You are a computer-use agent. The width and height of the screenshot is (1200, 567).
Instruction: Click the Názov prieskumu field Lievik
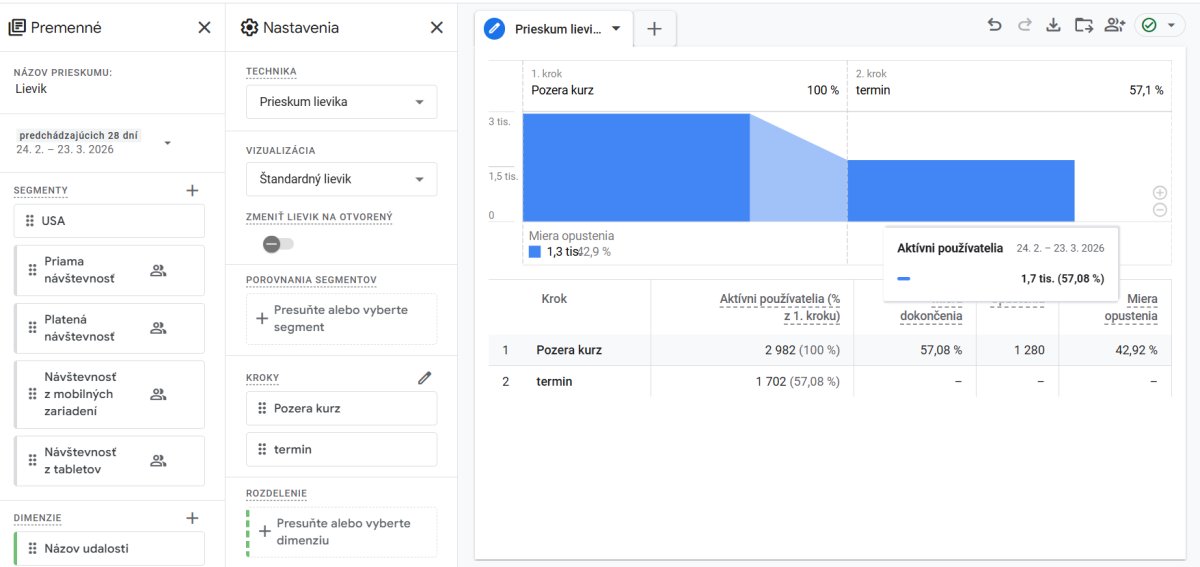(x=30, y=89)
